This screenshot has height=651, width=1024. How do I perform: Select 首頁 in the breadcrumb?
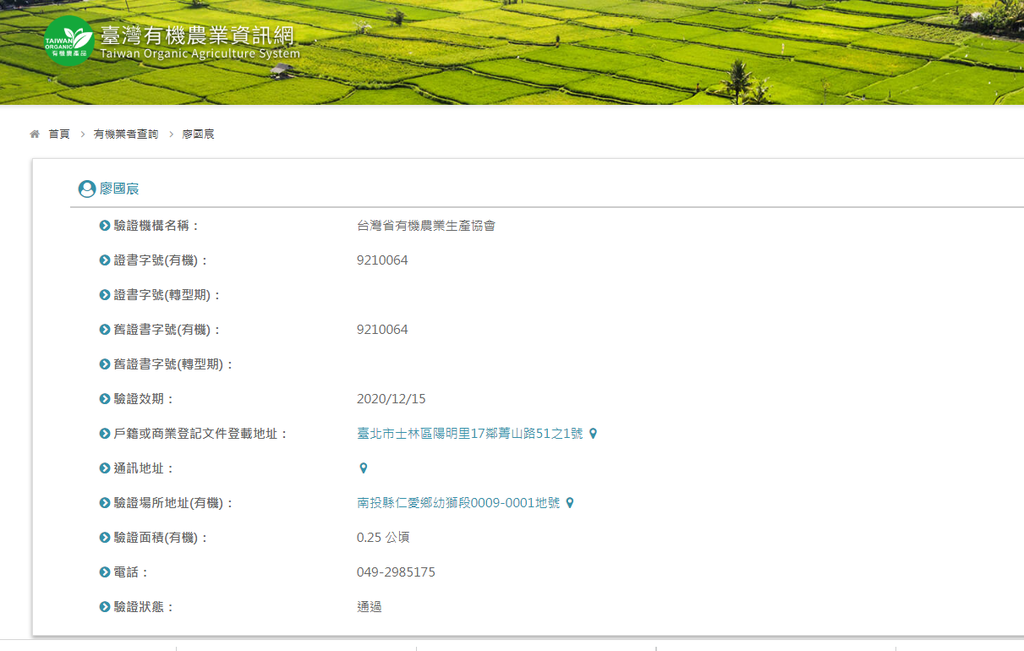click(x=58, y=134)
